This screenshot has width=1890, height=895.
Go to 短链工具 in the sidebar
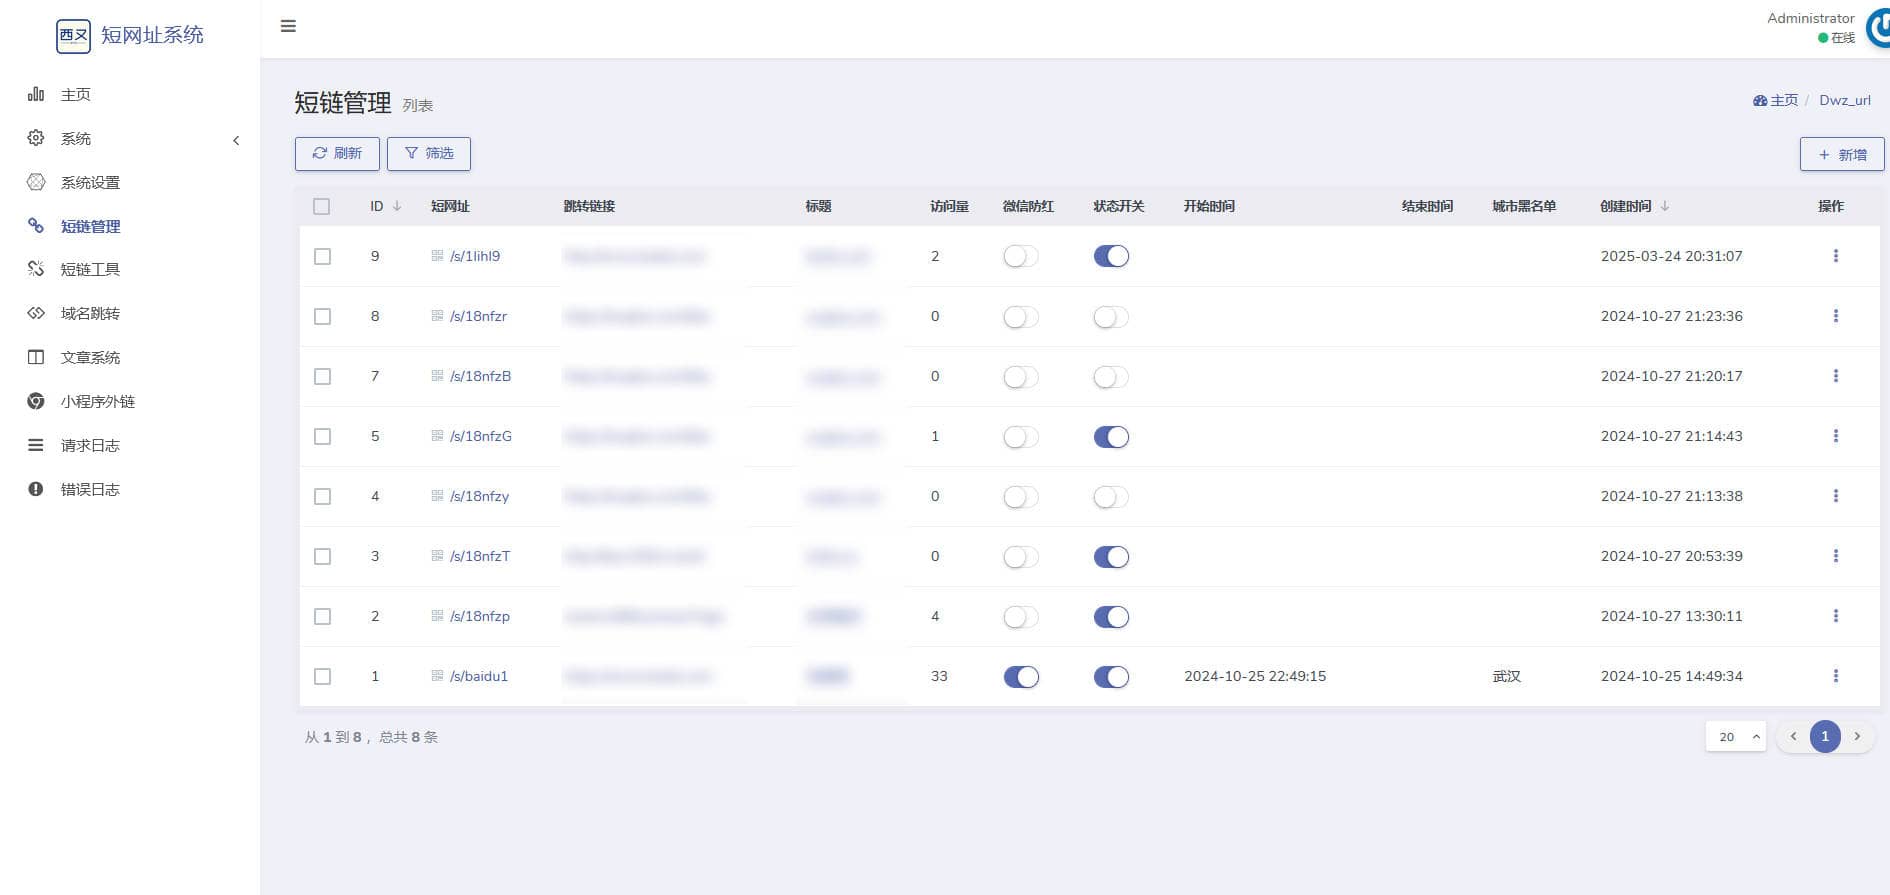90,269
